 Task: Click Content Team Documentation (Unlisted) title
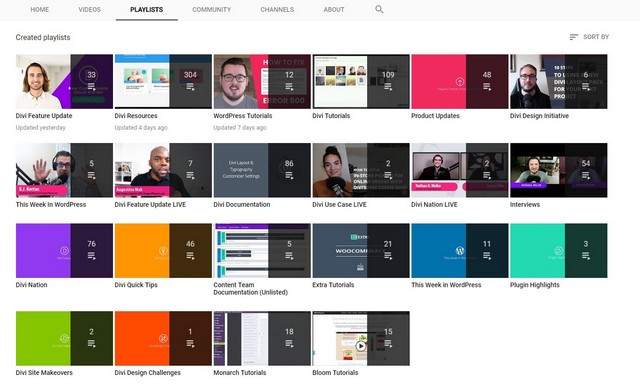click(x=250, y=288)
